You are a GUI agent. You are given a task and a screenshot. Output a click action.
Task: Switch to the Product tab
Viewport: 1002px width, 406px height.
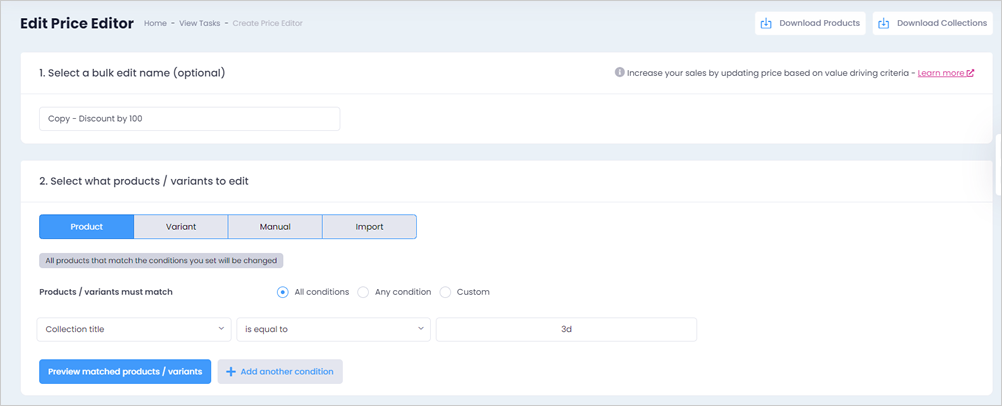click(x=86, y=226)
